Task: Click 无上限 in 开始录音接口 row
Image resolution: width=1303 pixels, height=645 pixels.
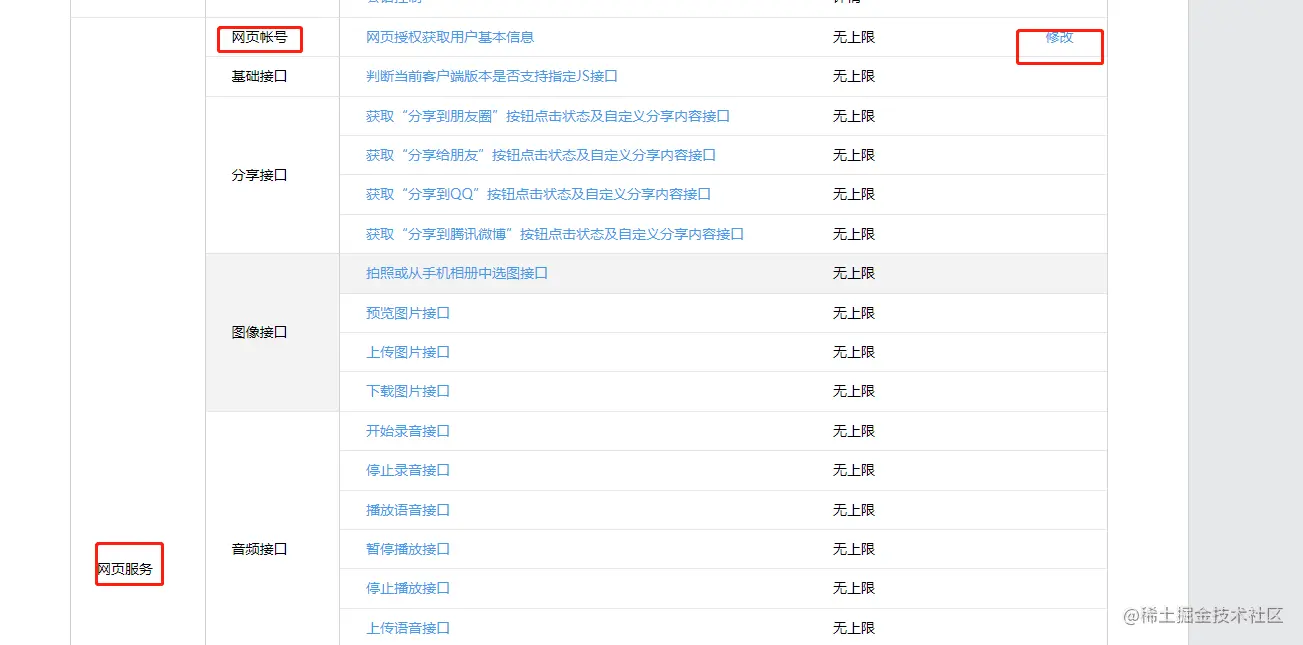Action: [x=854, y=431]
